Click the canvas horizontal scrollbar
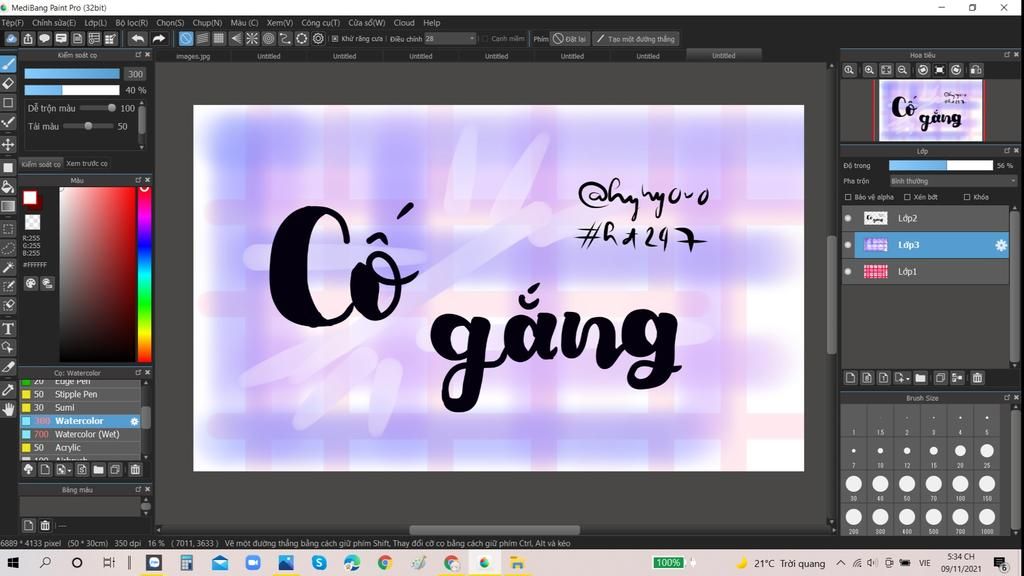 point(494,530)
